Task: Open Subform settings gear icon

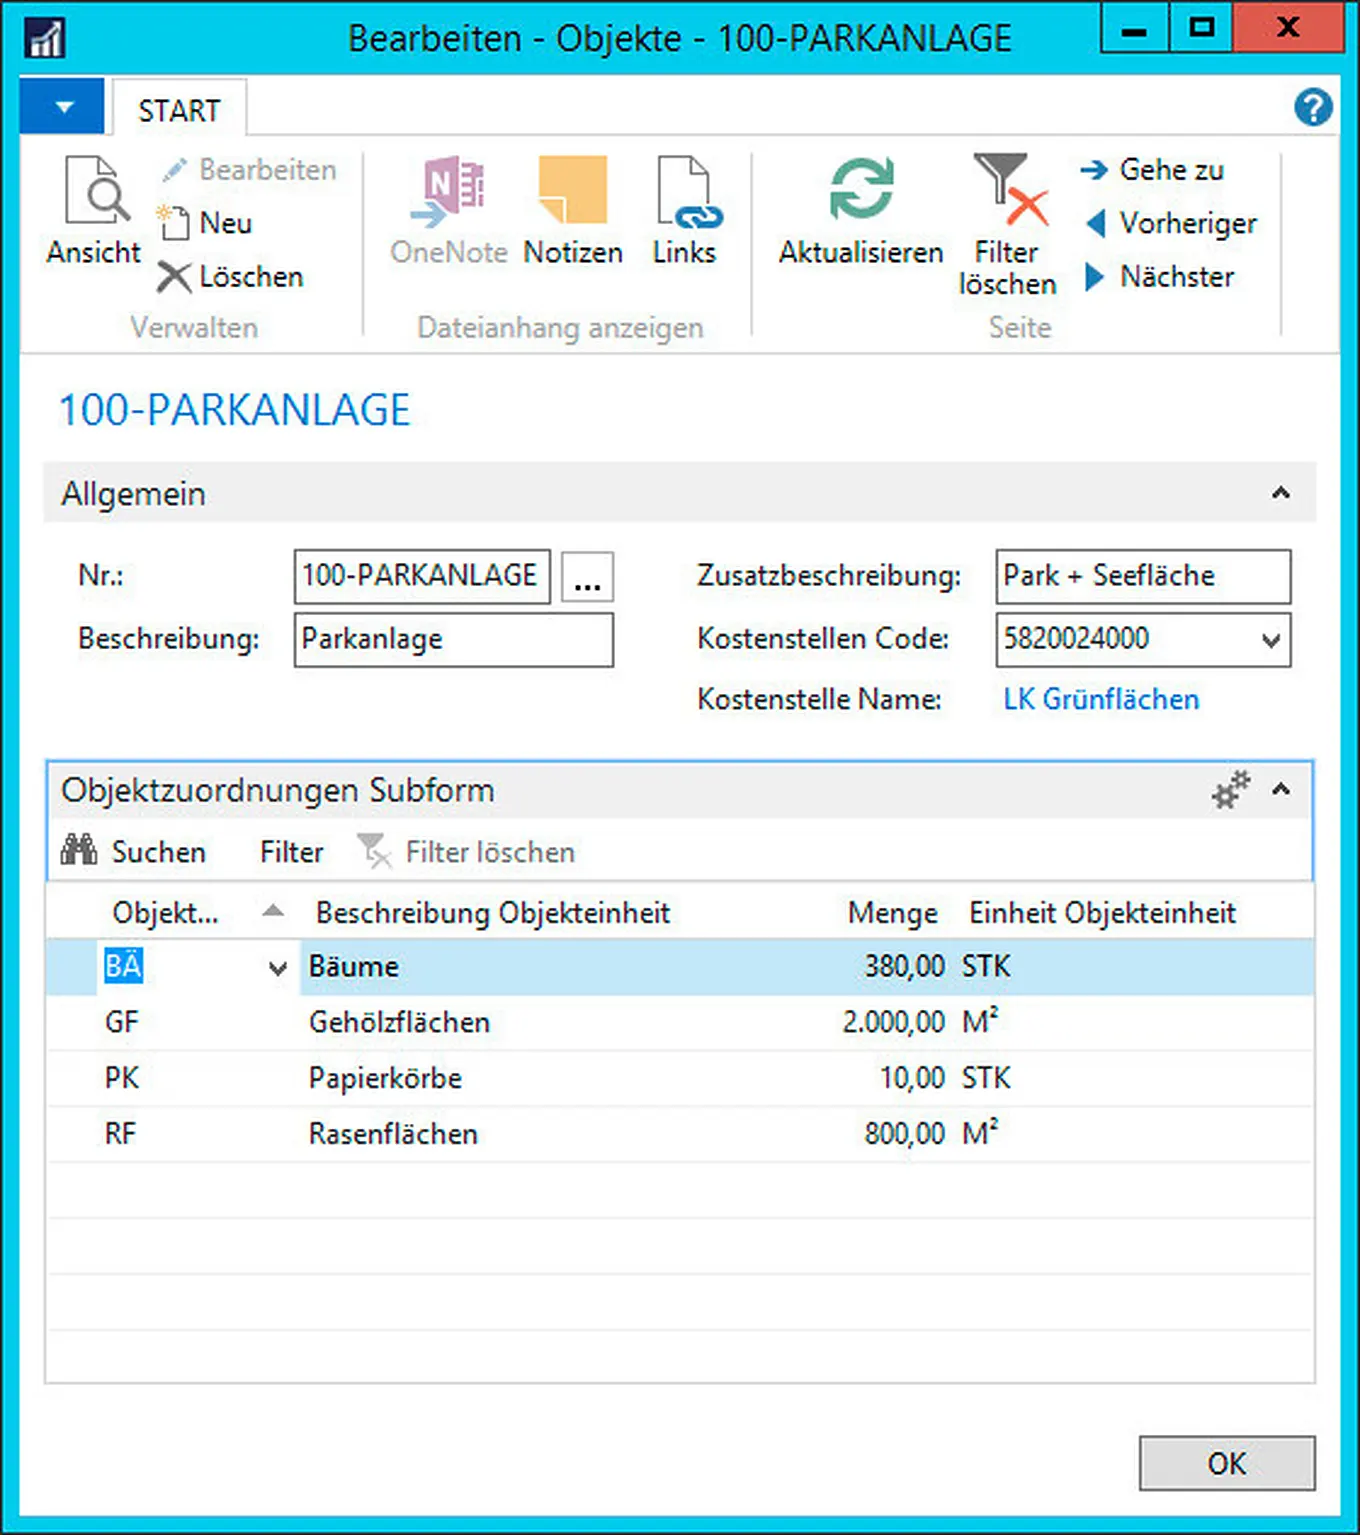Action: tap(1231, 790)
